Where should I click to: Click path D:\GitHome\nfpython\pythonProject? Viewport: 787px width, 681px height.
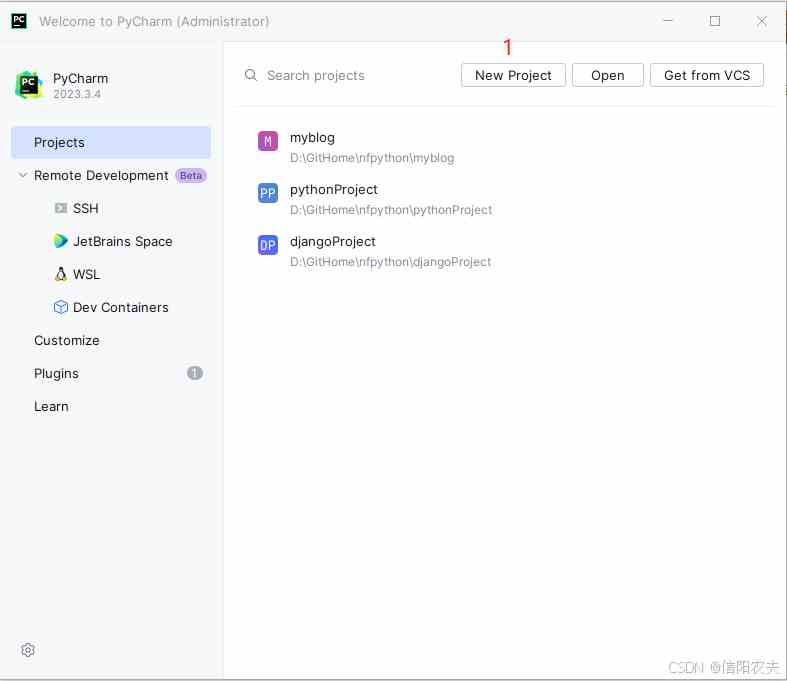[x=391, y=210]
